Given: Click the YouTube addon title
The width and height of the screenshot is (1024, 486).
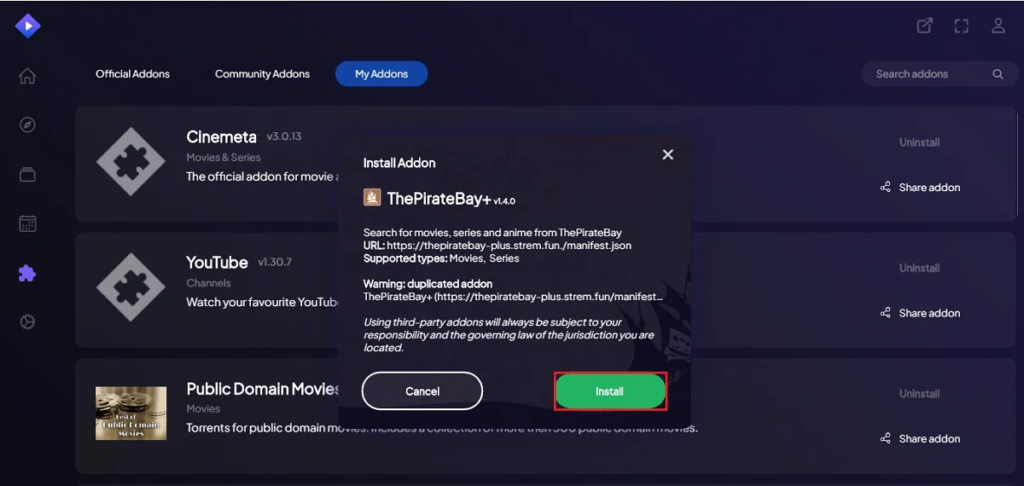Looking at the screenshot, I should tap(217, 263).
